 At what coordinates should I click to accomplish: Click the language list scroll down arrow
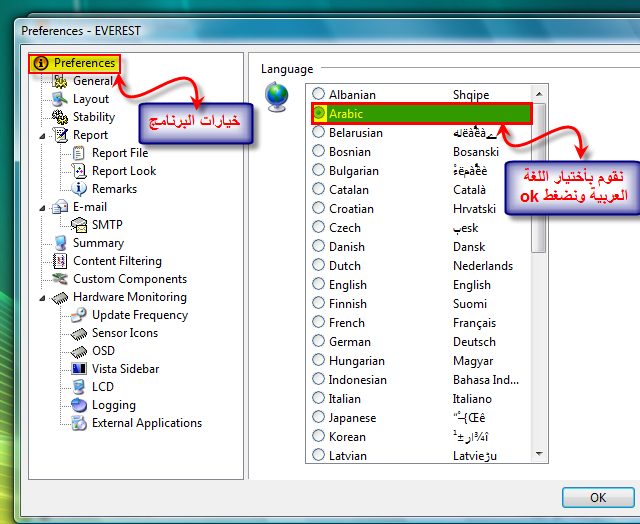coord(539,454)
